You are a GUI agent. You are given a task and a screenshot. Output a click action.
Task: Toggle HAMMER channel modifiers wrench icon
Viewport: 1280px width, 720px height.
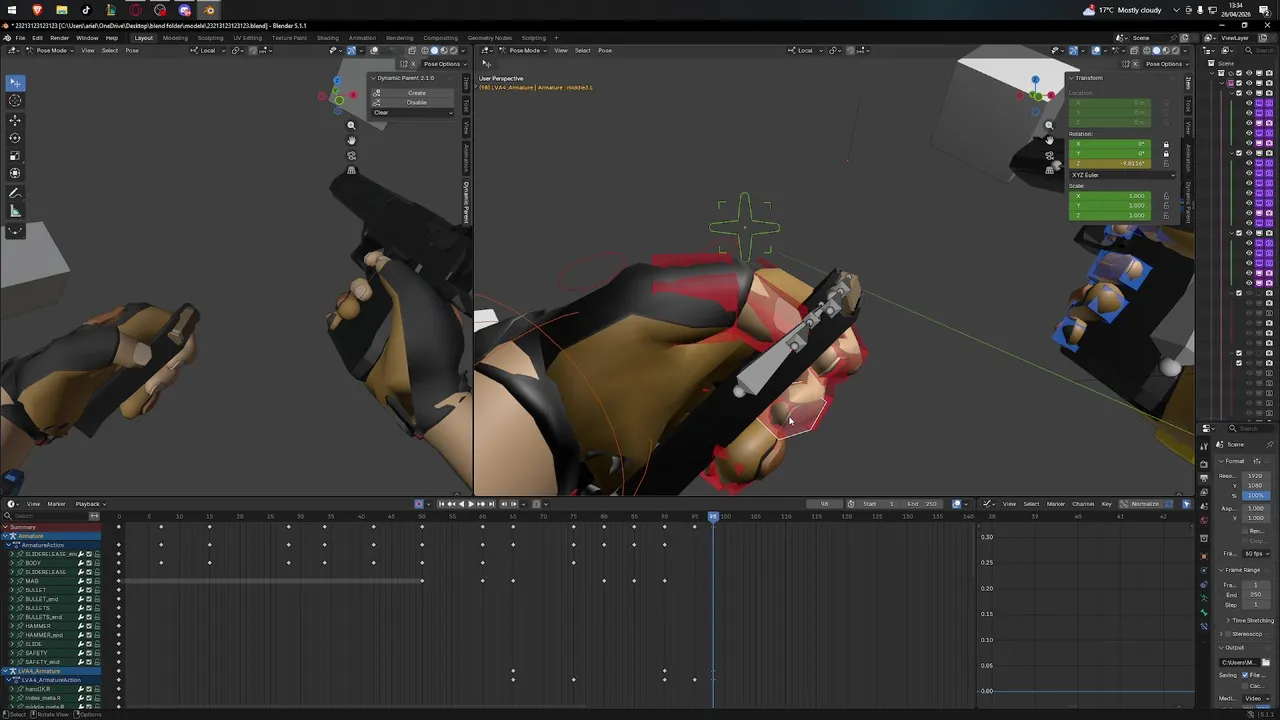tap(81, 626)
